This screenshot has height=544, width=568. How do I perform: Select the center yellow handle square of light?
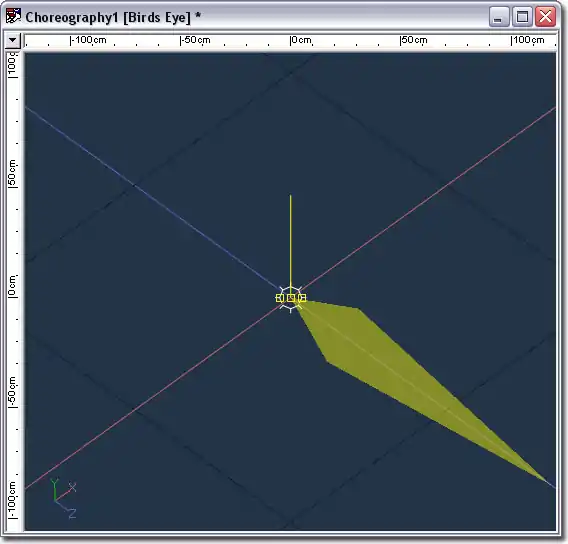291,298
